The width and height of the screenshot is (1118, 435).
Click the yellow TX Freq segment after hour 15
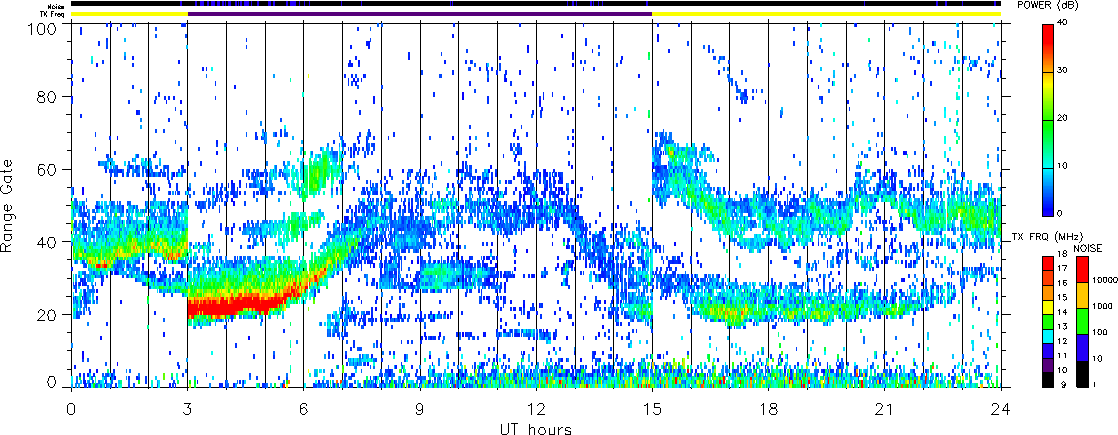tap(827, 14)
